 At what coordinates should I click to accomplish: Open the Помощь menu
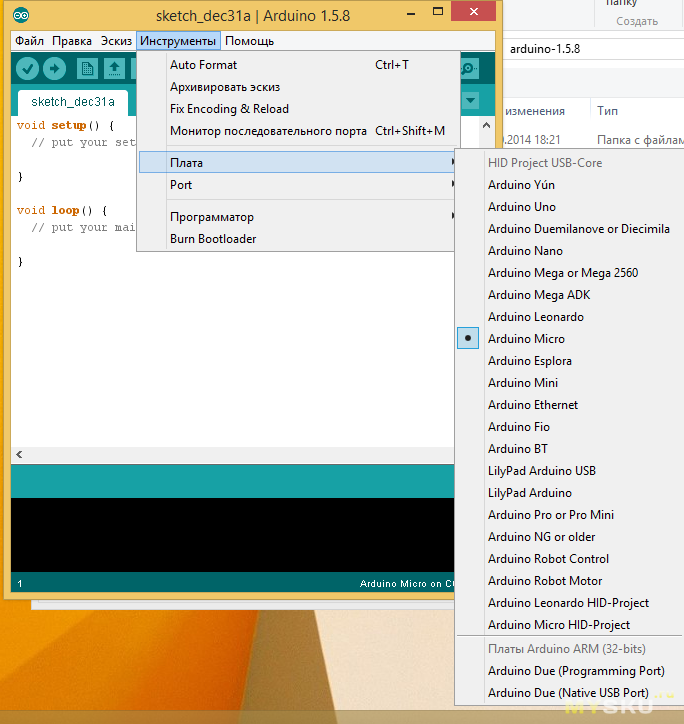249,41
